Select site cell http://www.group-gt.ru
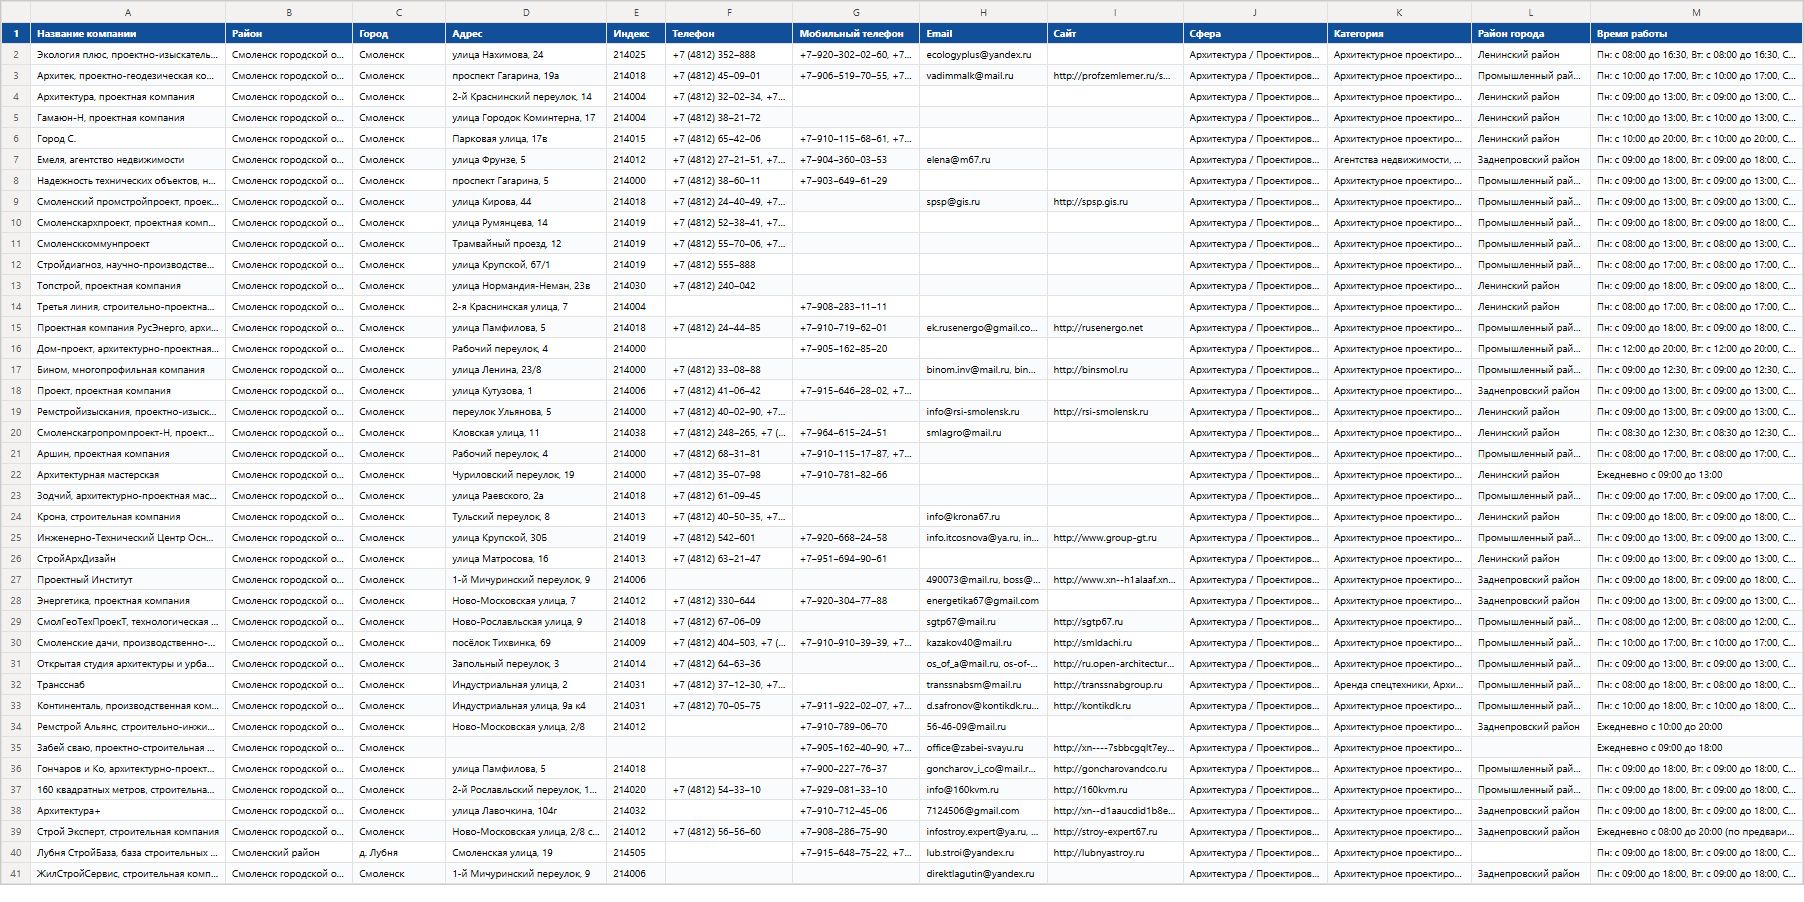The height and width of the screenshot is (902, 1804). tap(1115, 537)
